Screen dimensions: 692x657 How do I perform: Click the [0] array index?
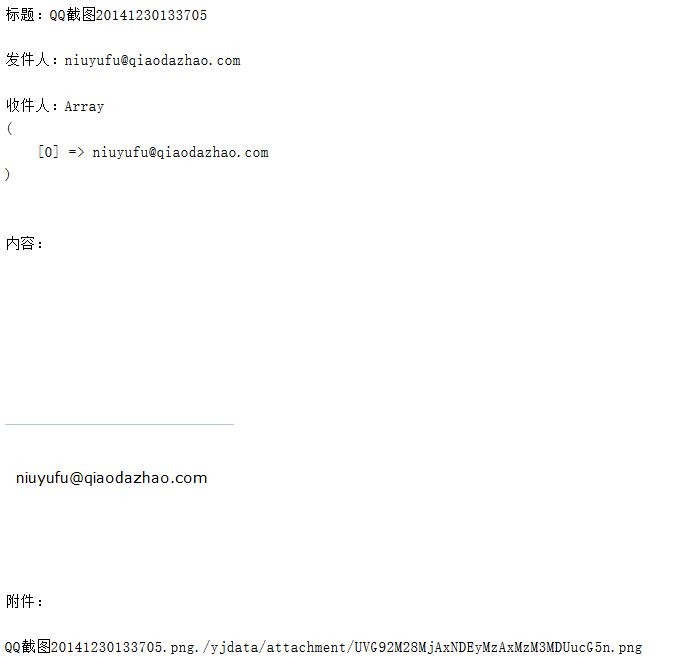48,152
